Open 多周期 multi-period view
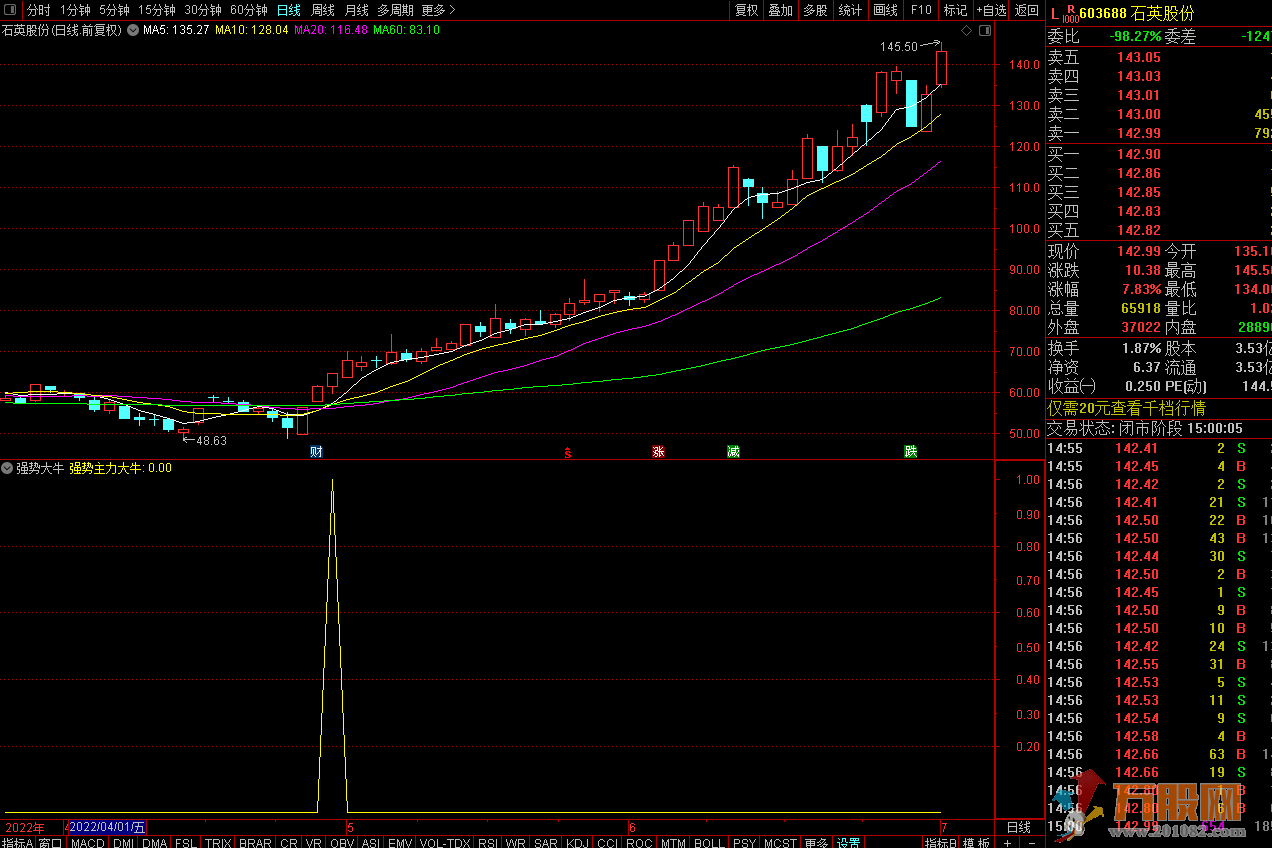This screenshot has height=848, width=1272. coord(395,10)
